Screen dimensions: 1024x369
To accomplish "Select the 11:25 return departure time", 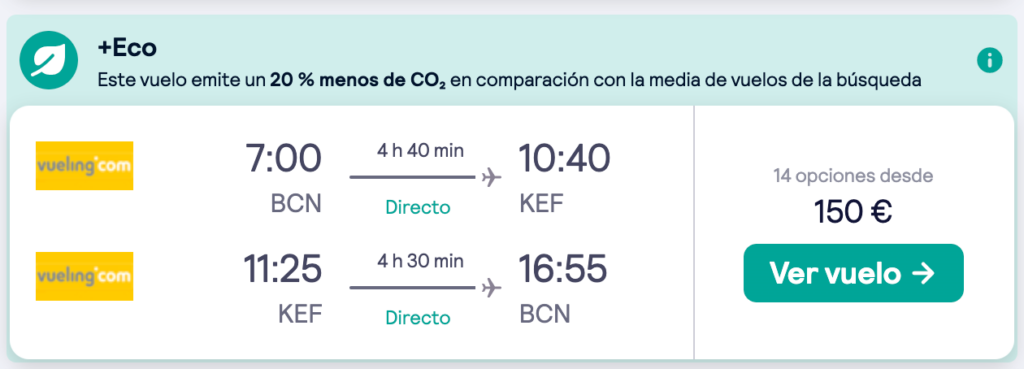I will pyautogui.click(x=283, y=268).
